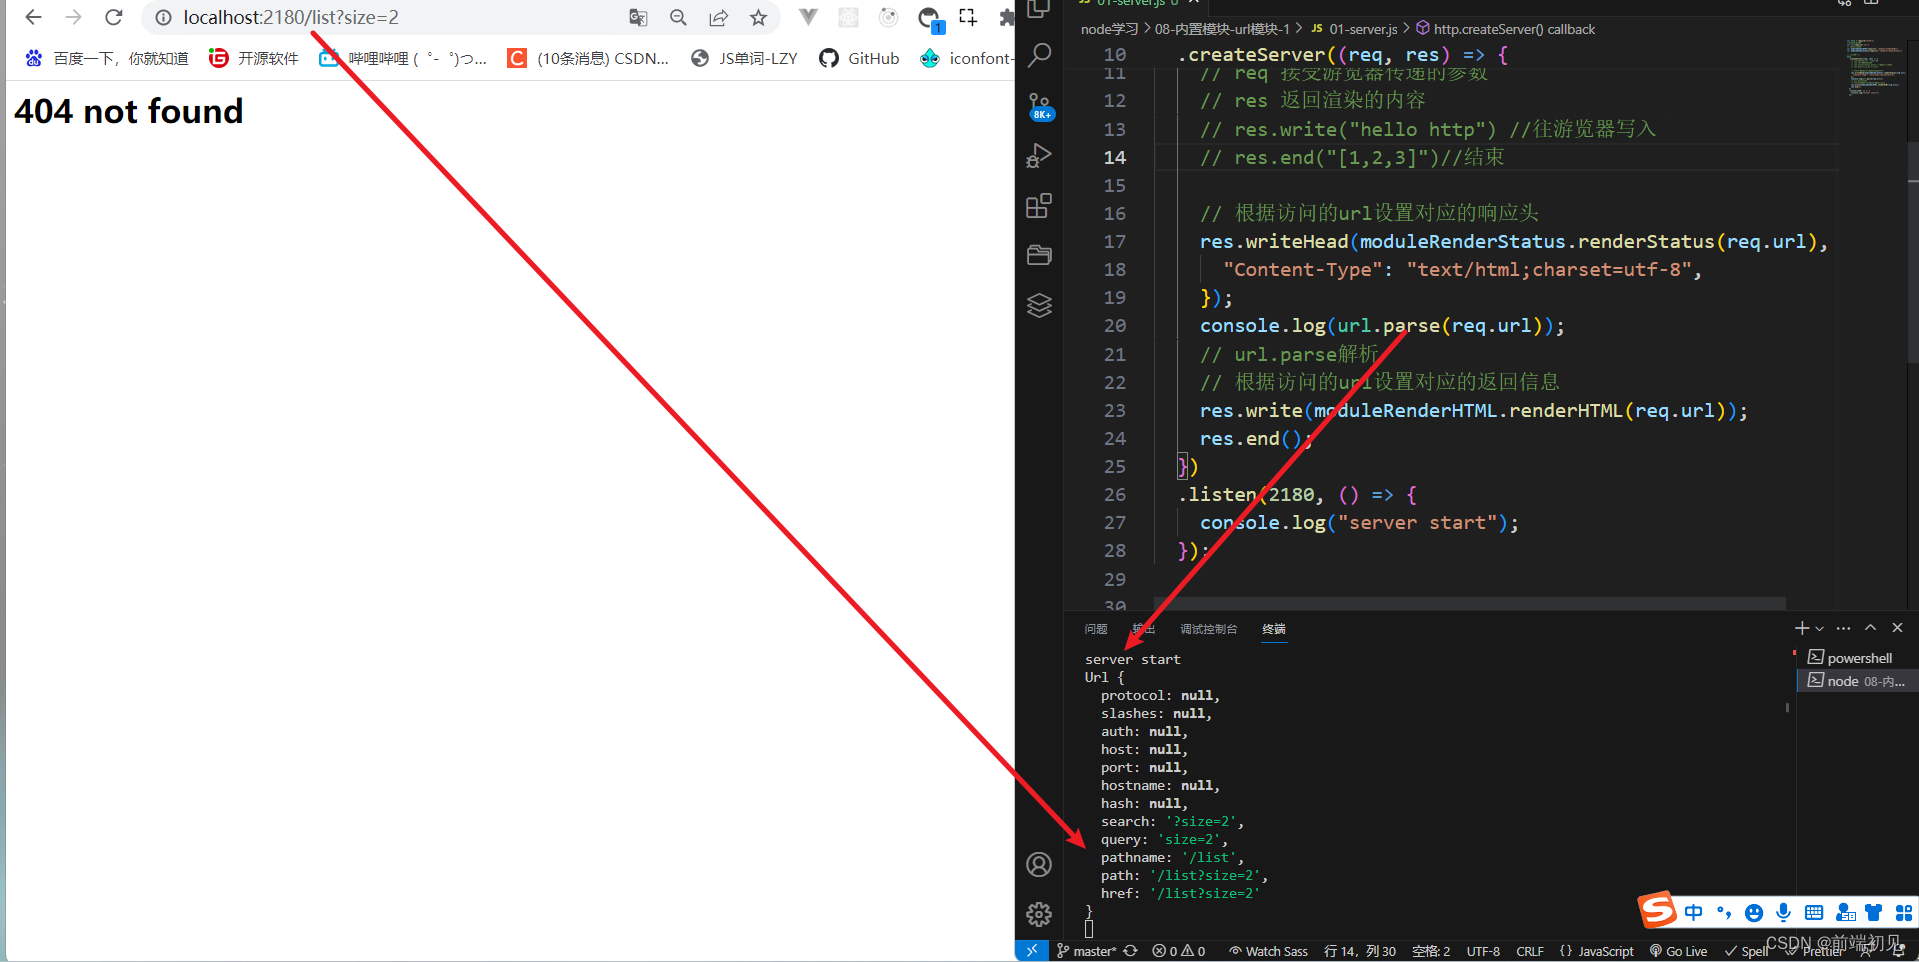
Task: Open stacked layers icon in activity bar
Action: tap(1040, 305)
